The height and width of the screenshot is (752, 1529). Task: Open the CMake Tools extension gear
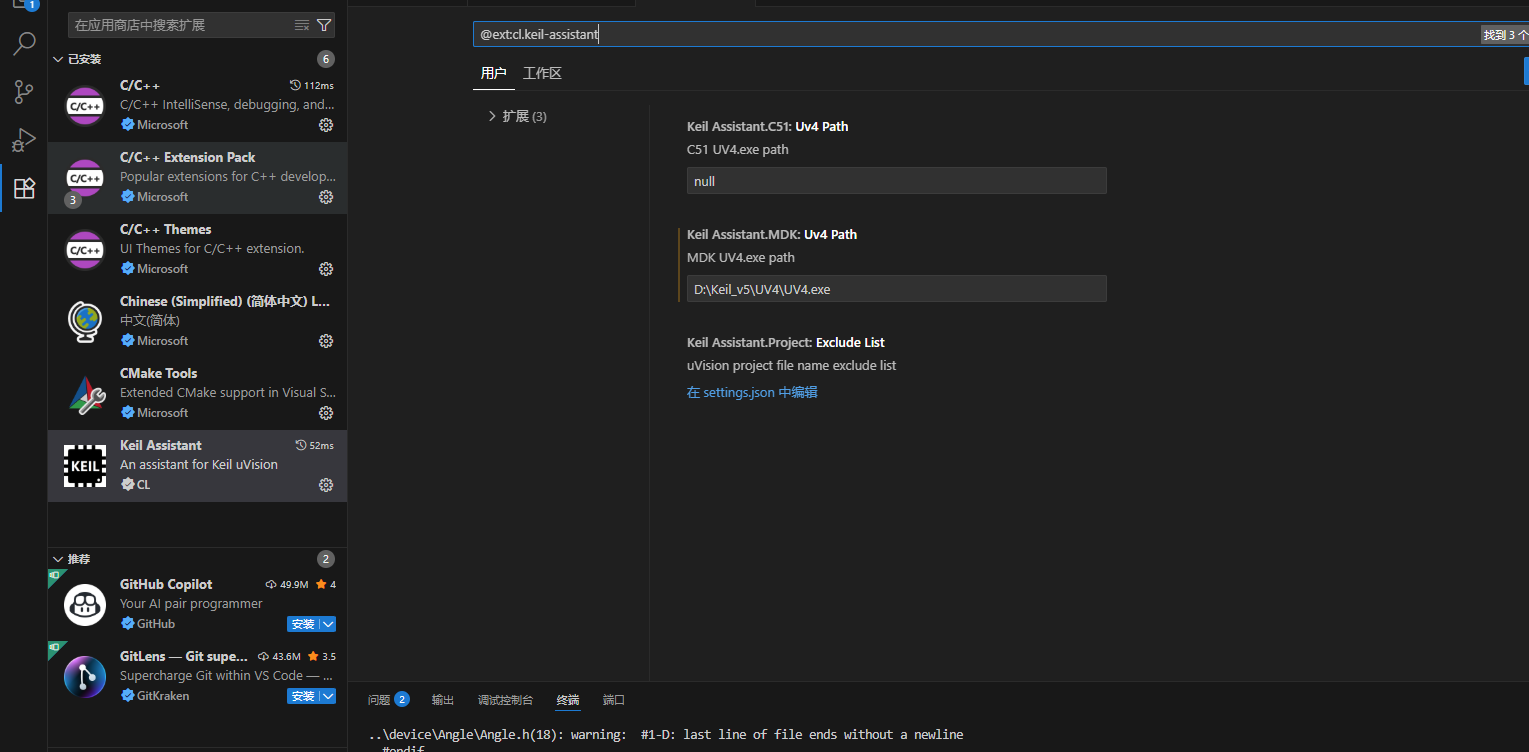coord(325,413)
